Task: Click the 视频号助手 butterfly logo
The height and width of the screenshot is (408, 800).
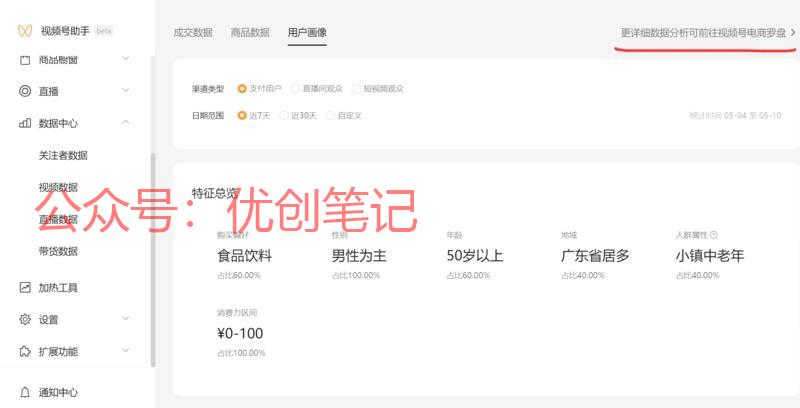Action: [24, 31]
